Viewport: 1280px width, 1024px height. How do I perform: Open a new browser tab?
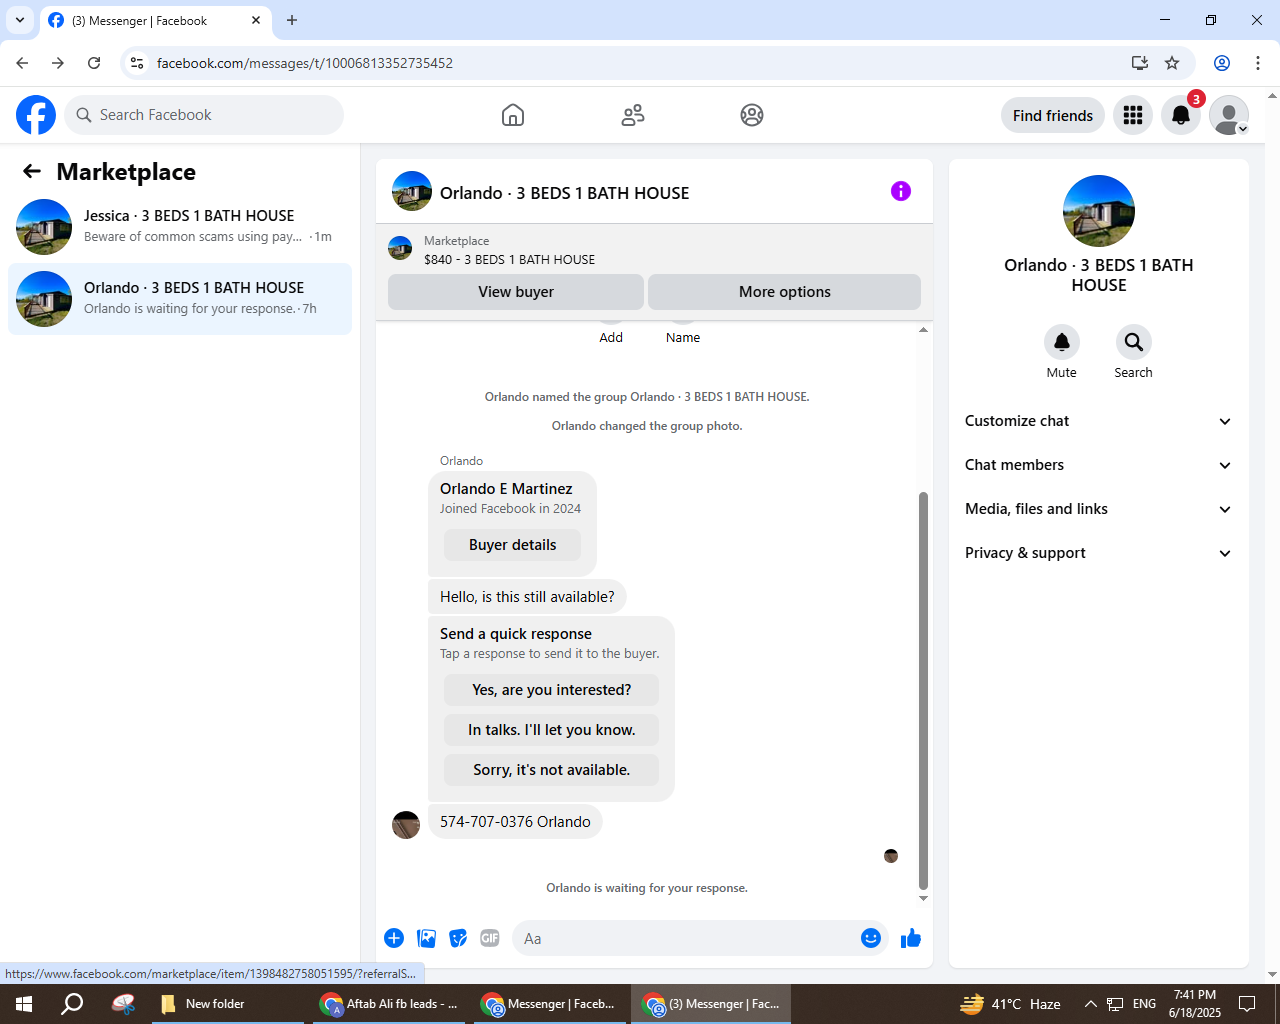[x=292, y=20]
